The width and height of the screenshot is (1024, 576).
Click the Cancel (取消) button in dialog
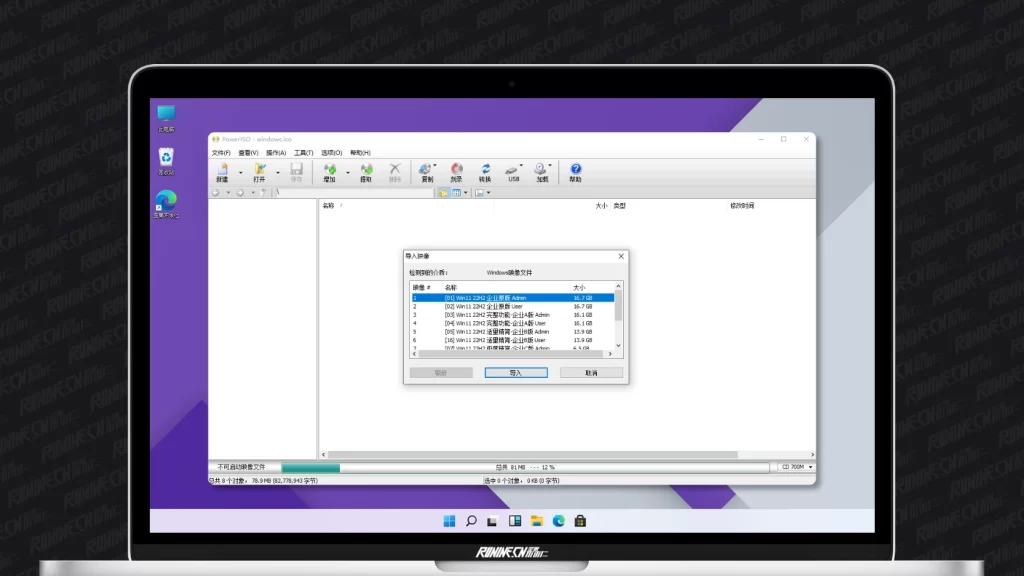coord(591,373)
